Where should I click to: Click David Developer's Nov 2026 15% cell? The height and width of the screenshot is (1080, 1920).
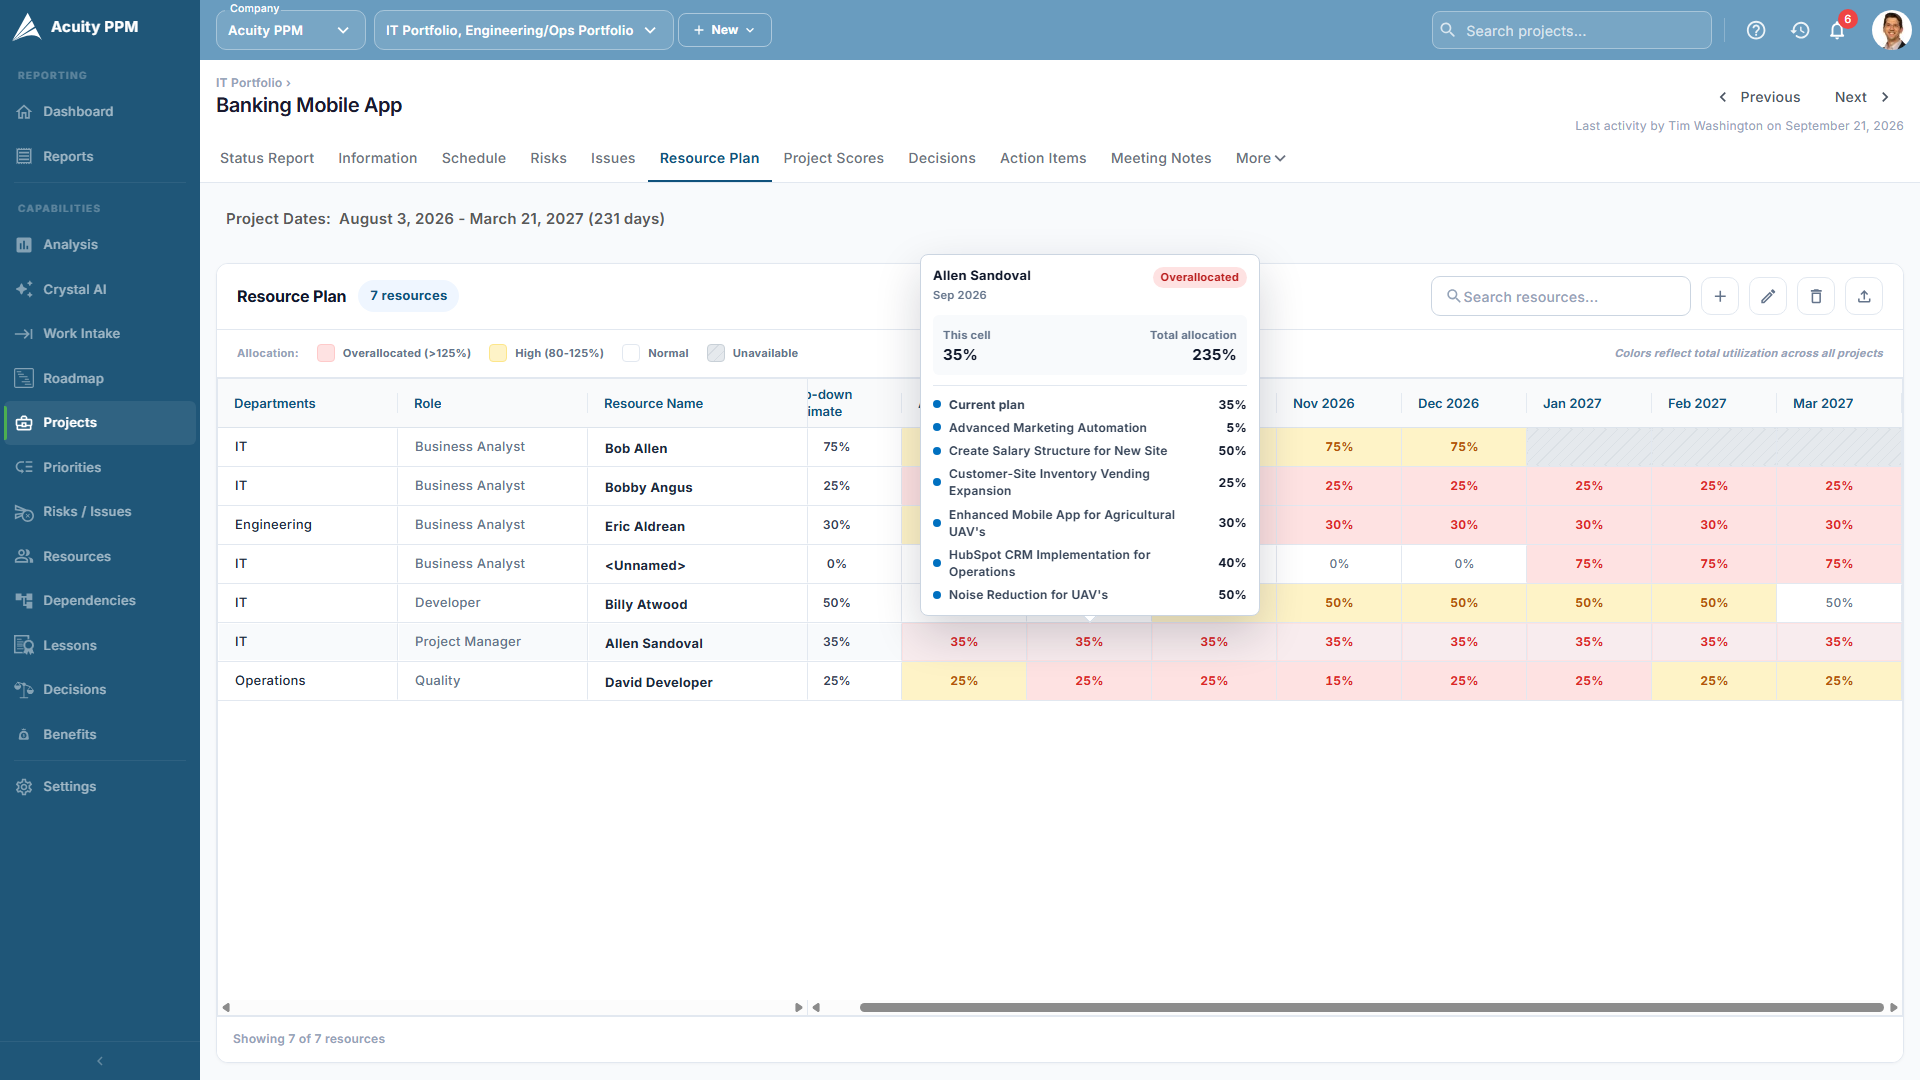[x=1339, y=681]
